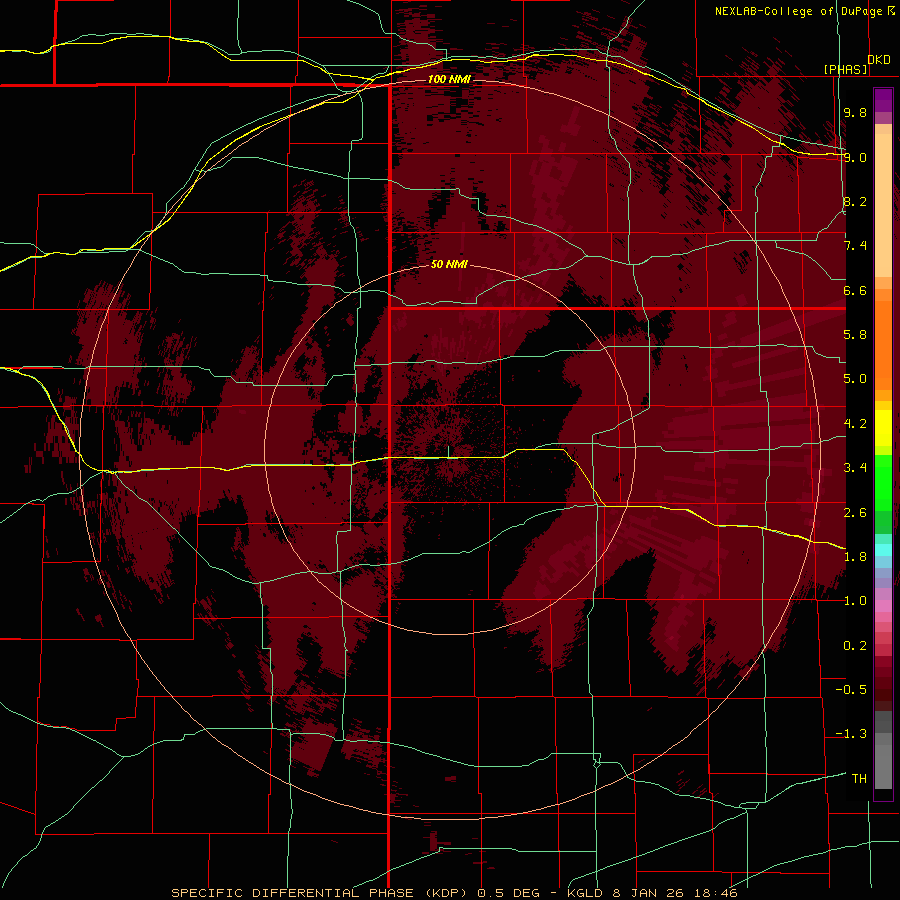Click the 5.8 scale value
Viewport: 900px width, 900px height.
tap(855, 335)
